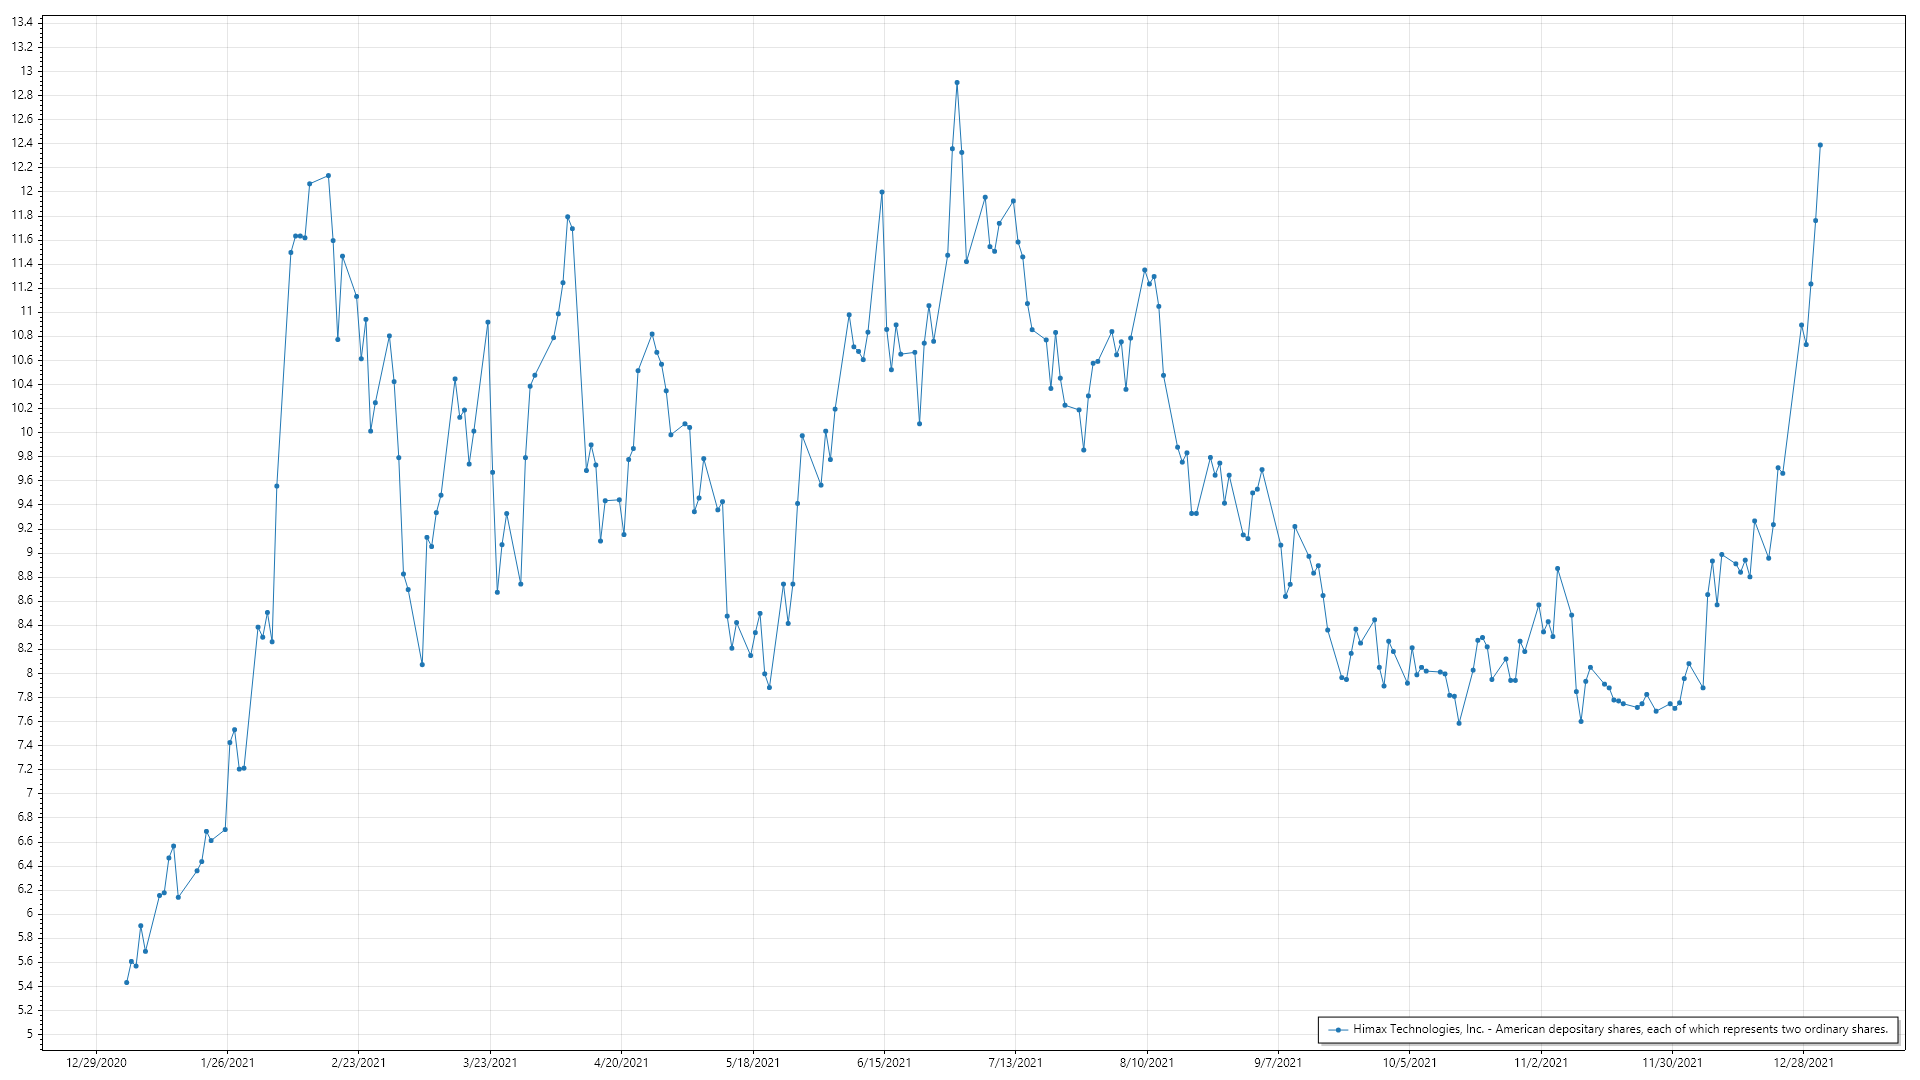Click the first data point near 5.4
The height and width of the screenshot is (1080, 1920).
tap(126, 982)
